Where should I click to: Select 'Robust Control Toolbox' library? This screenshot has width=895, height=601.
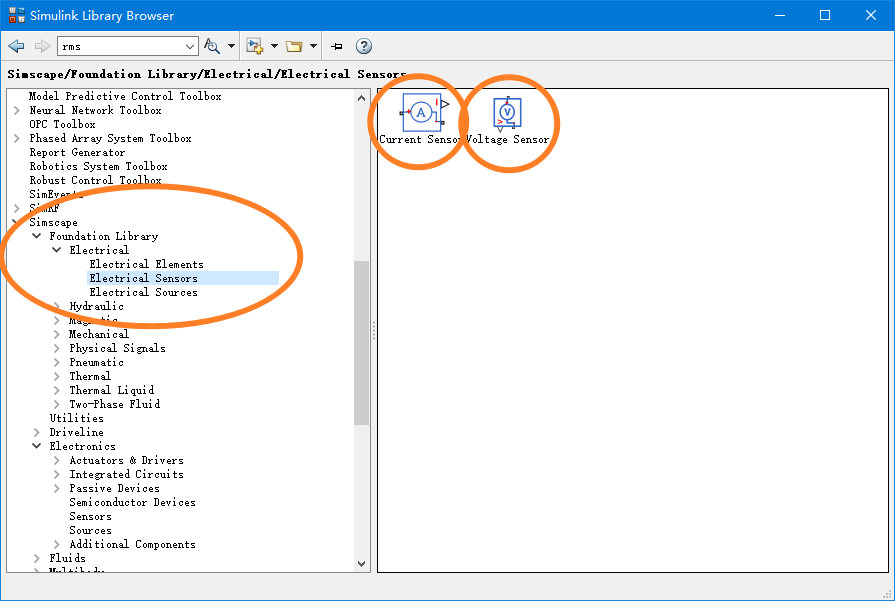pyautogui.click(x=95, y=180)
